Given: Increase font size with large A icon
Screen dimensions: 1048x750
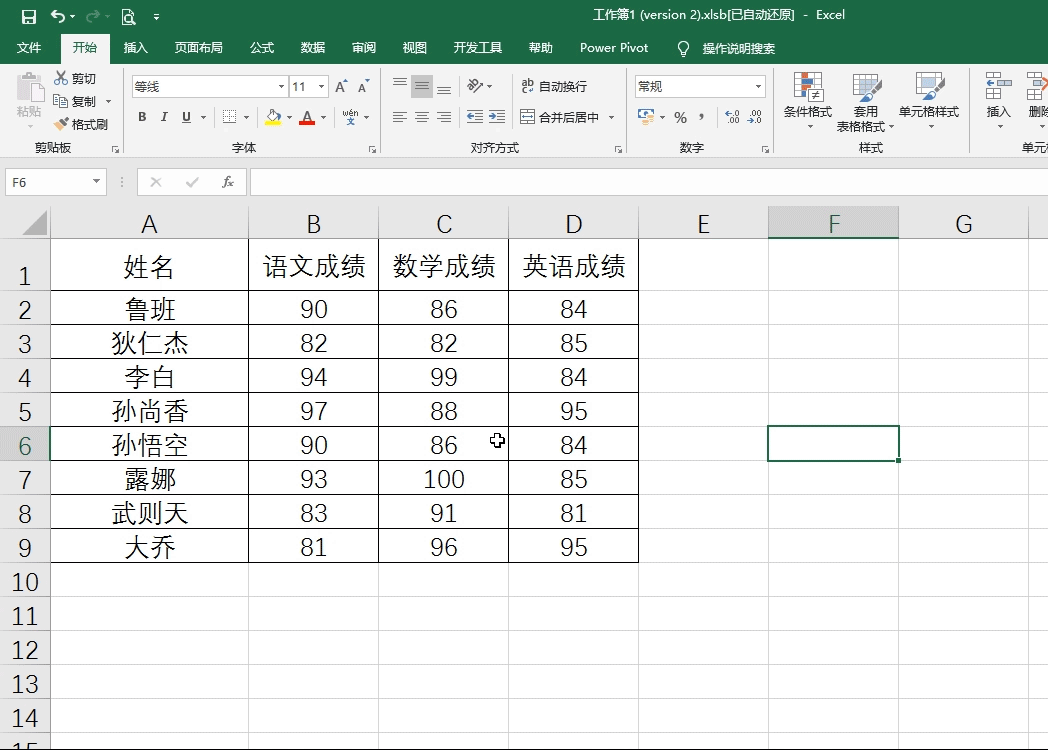Looking at the screenshot, I should coord(341,86).
